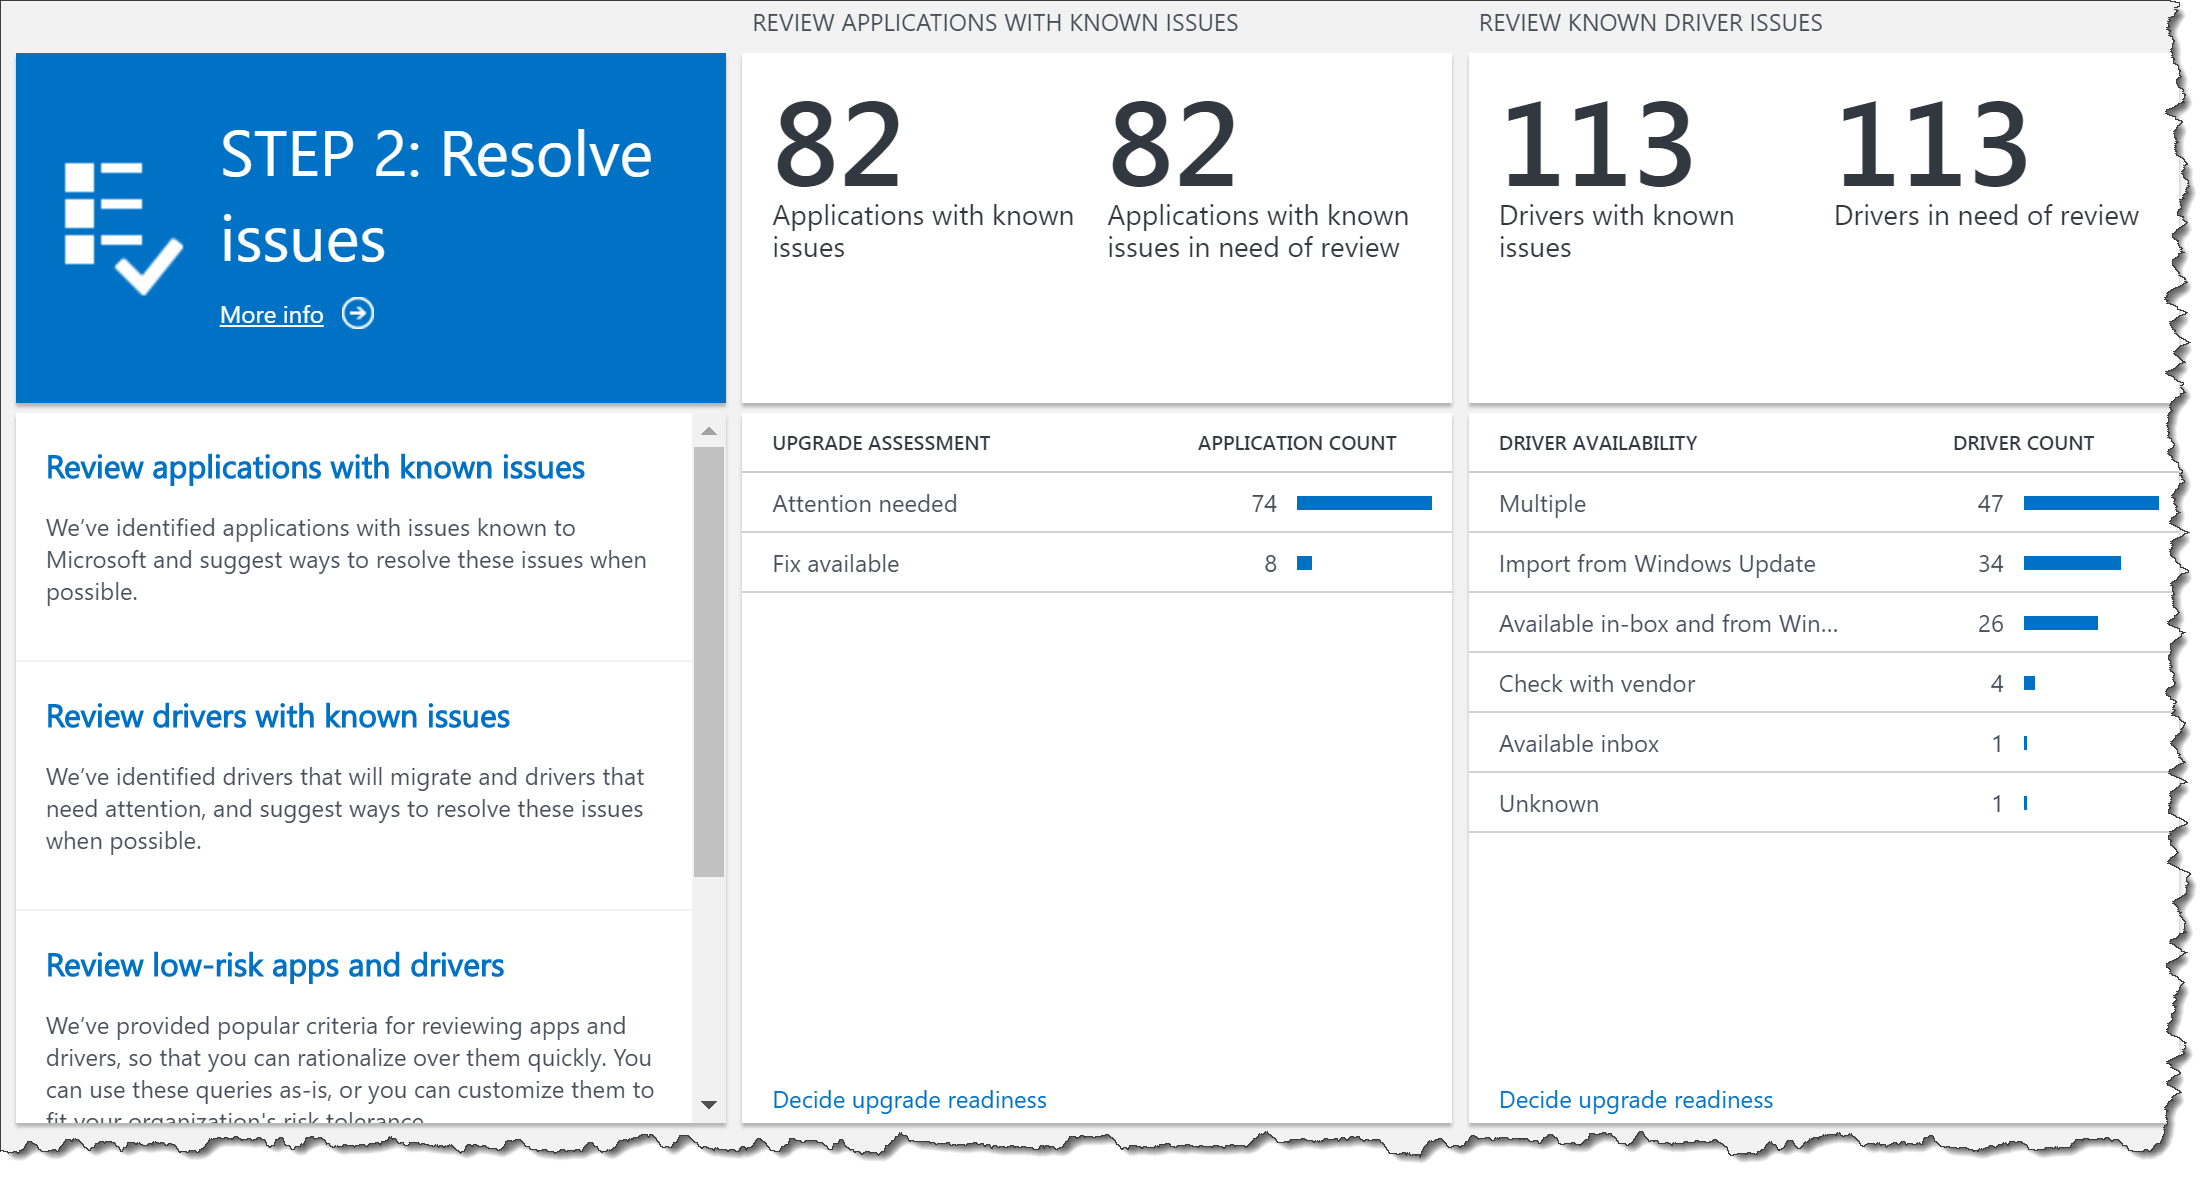Switch to Review Known Driver Issues section

pos(1650,22)
